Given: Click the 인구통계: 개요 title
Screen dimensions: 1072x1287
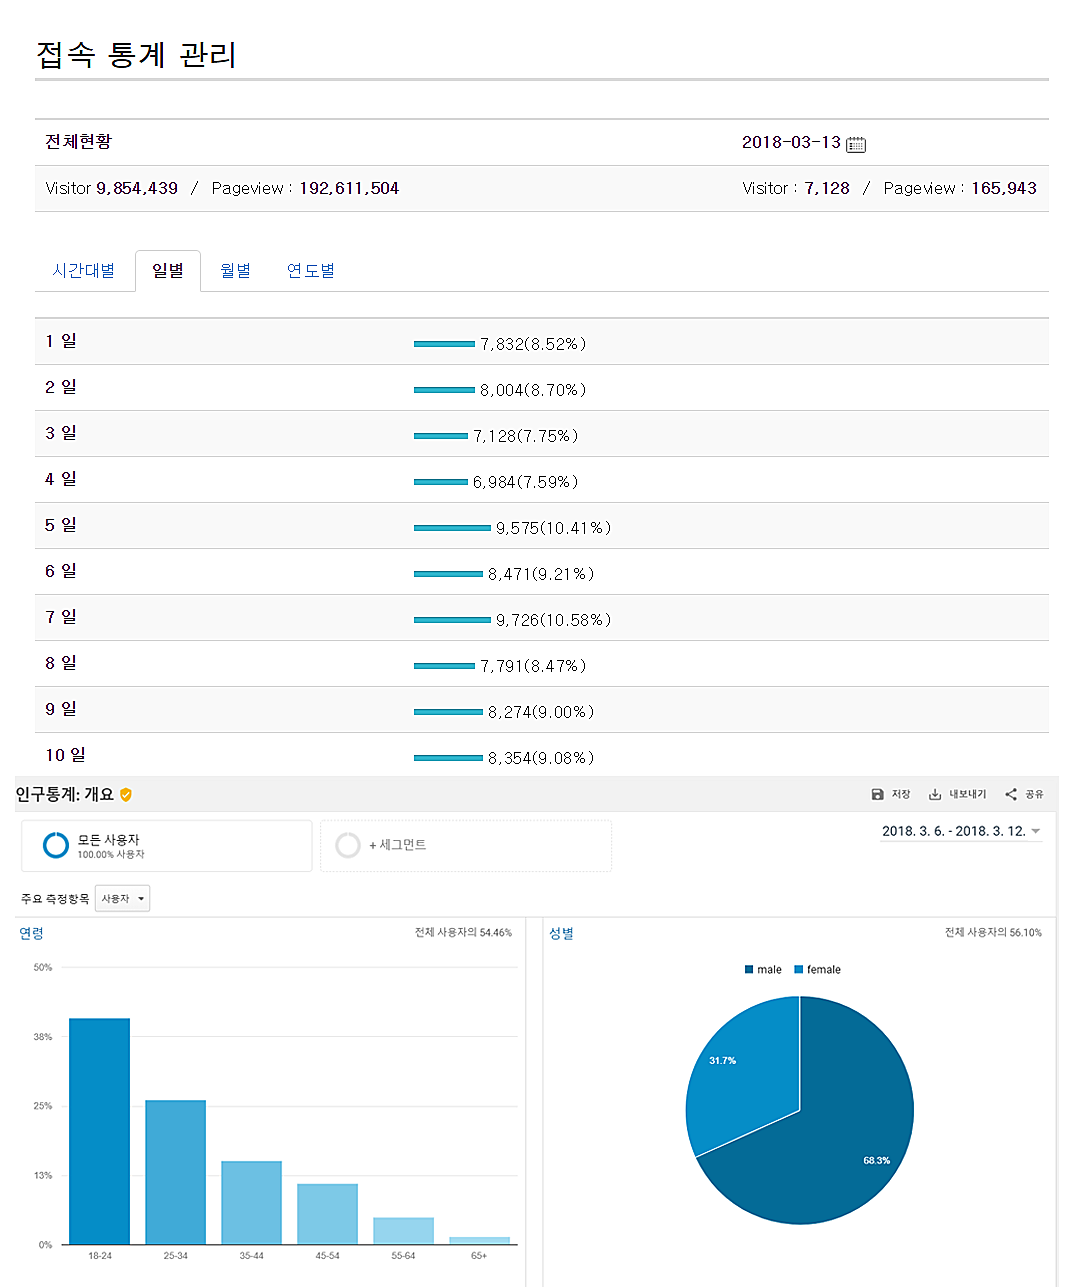Looking at the screenshot, I should tap(65, 794).
